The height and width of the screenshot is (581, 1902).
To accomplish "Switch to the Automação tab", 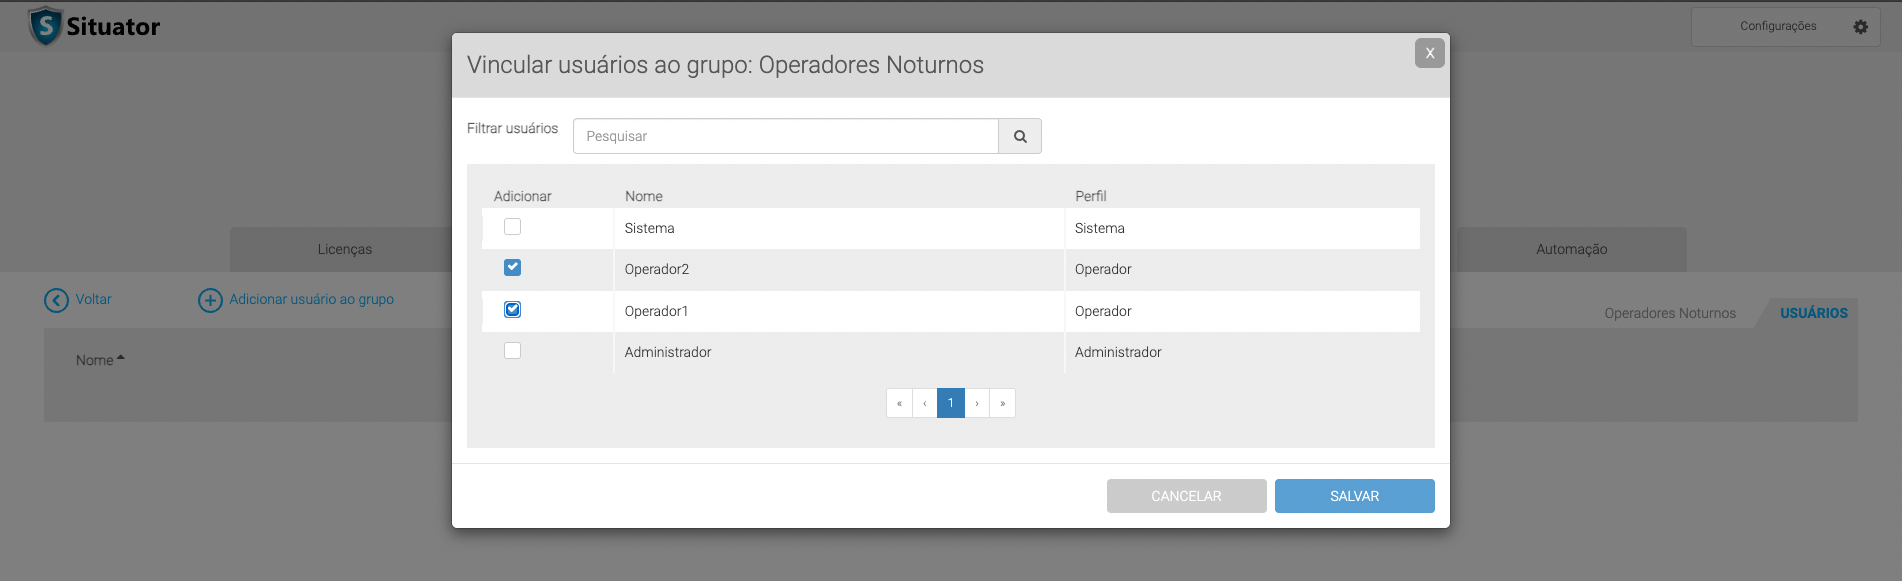I will pyautogui.click(x=1571, y=249).
